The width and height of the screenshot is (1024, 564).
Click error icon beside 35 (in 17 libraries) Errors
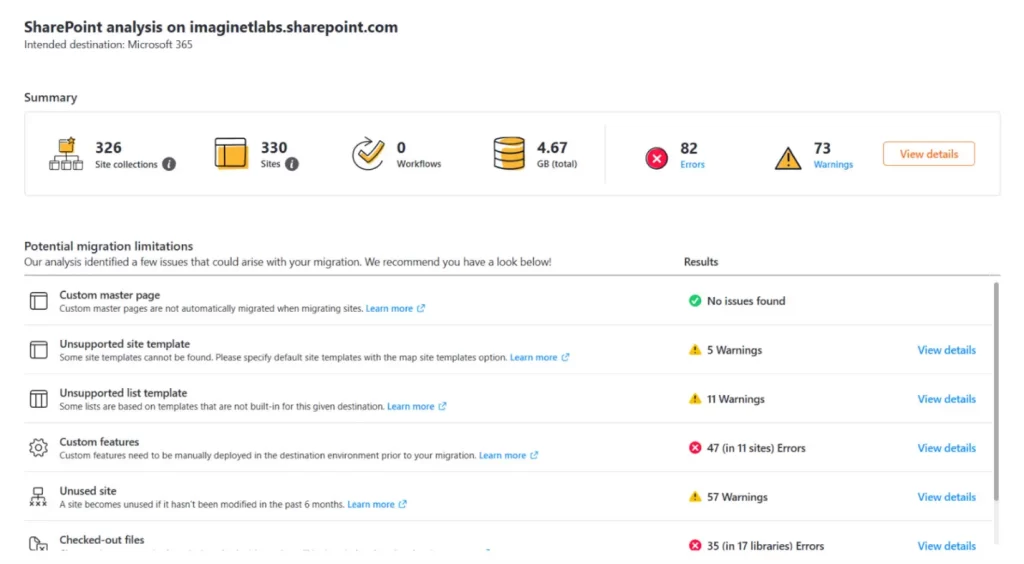pos(695,545)
